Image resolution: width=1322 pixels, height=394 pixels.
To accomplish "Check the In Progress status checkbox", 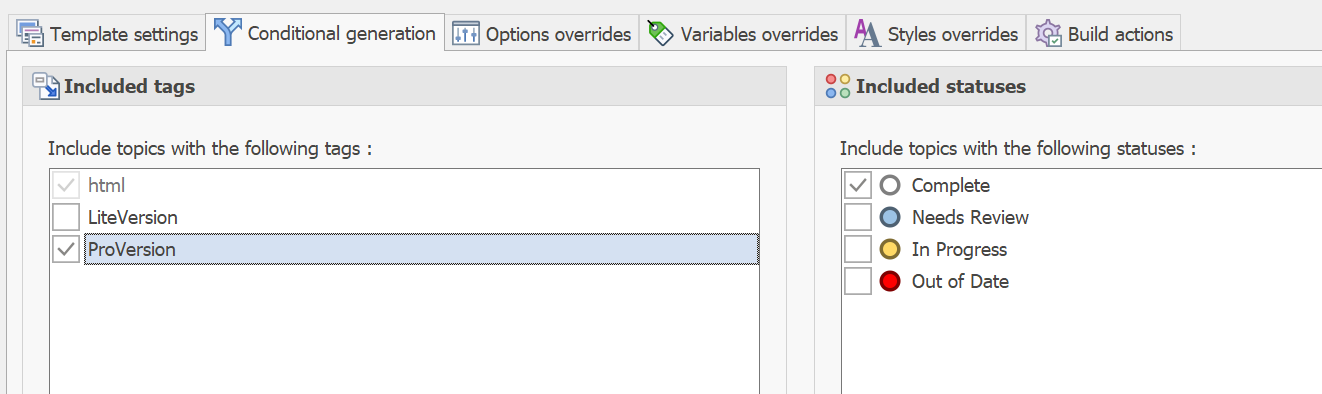I will pos(858,249).
